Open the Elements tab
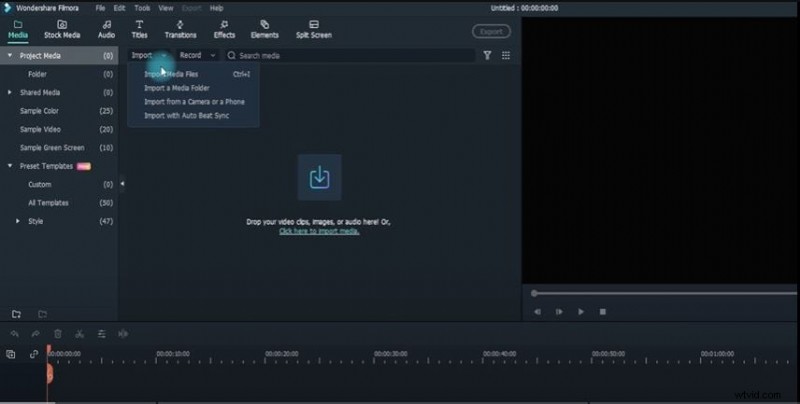This screenshot has width=800, height=404. [264, 30]
